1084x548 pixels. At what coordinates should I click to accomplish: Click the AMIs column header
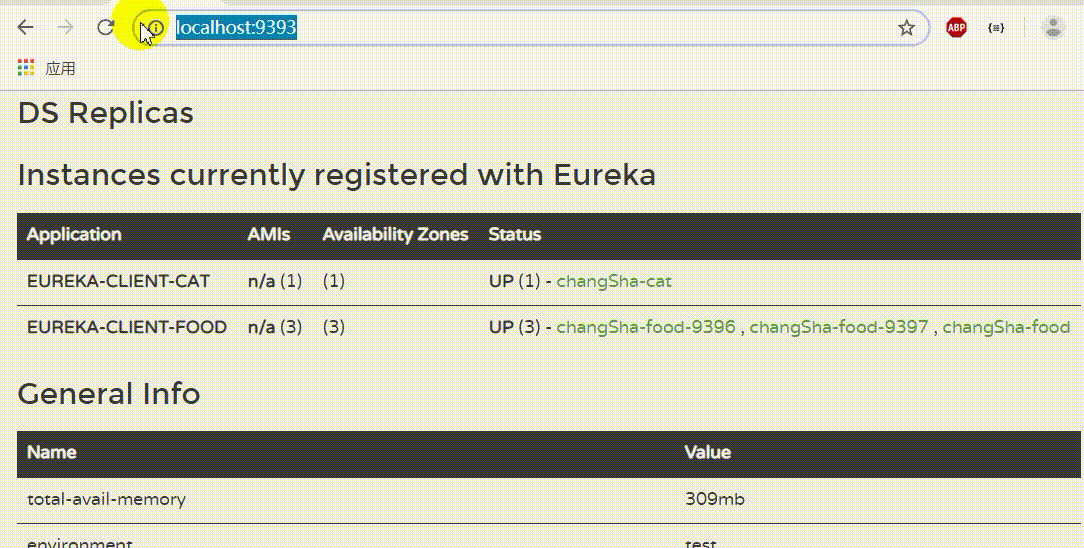(269, 234)
